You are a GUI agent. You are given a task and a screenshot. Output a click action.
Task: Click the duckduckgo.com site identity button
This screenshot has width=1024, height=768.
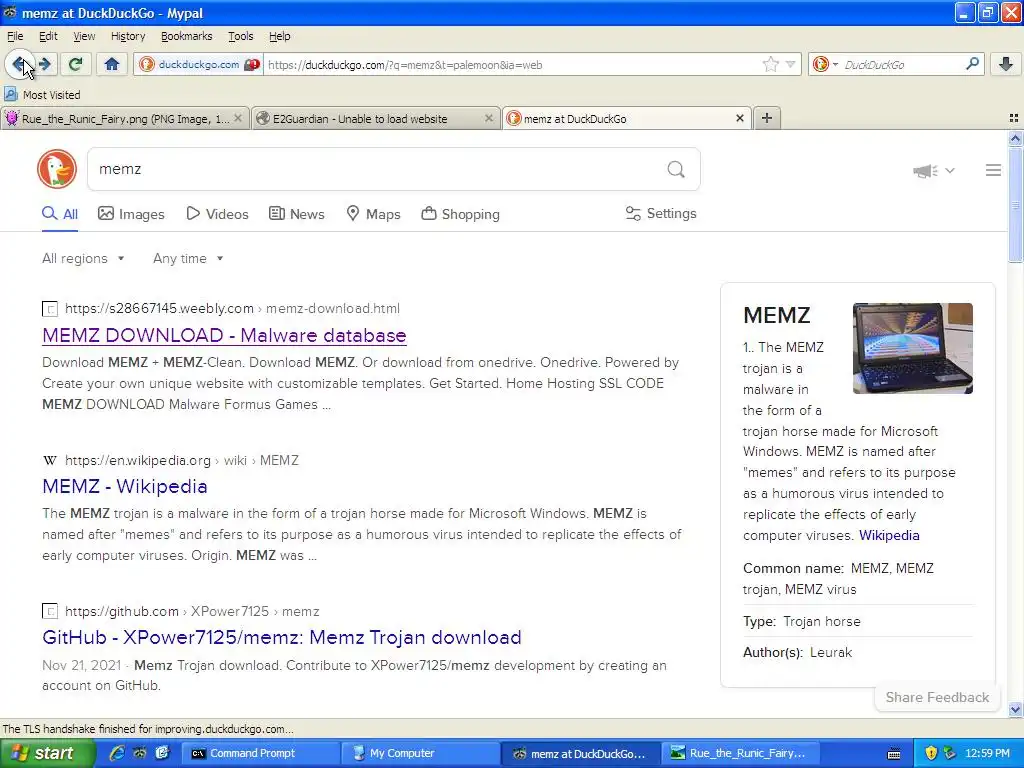coord(199,64)
